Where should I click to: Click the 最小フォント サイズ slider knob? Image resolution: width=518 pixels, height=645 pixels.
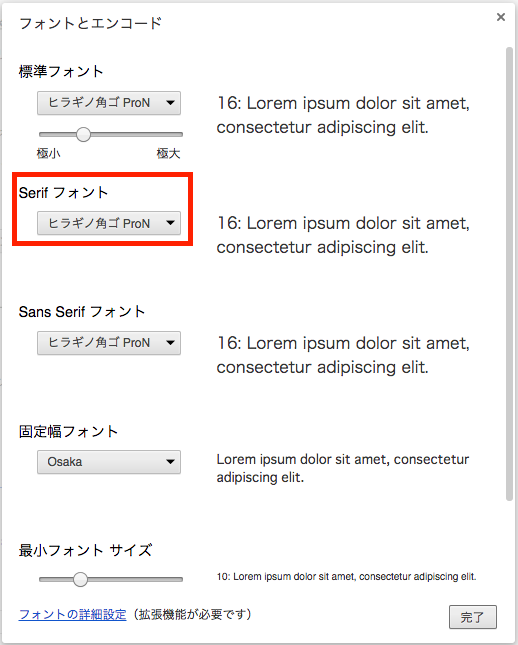point(80,579)
